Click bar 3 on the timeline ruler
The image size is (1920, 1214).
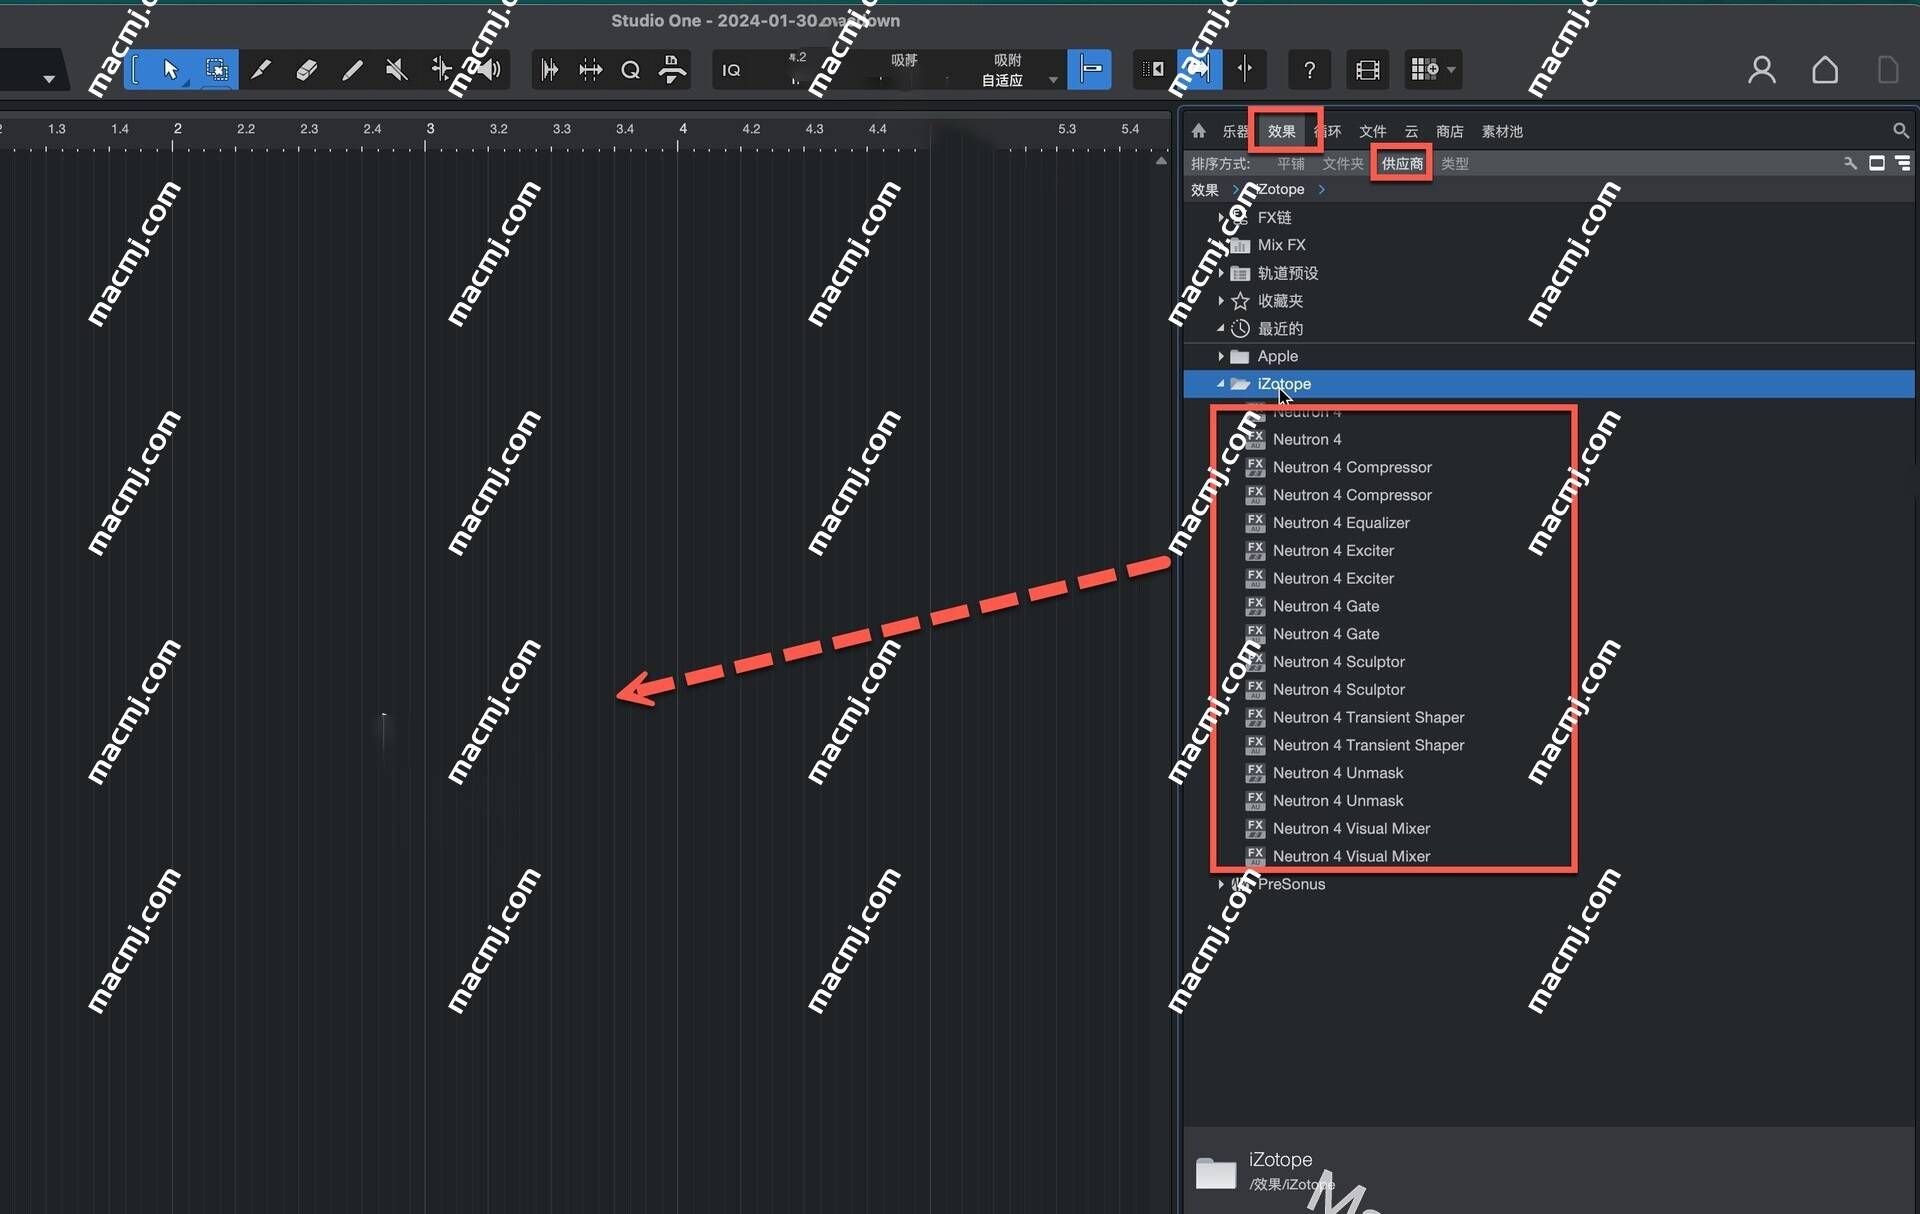pyautogui.click(x=429, y=129)
